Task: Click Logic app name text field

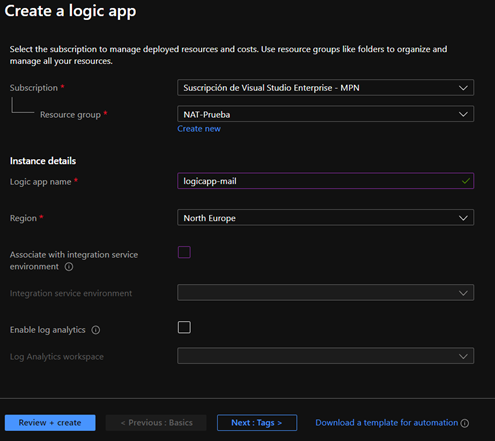Action: click(x=325, y=181)
